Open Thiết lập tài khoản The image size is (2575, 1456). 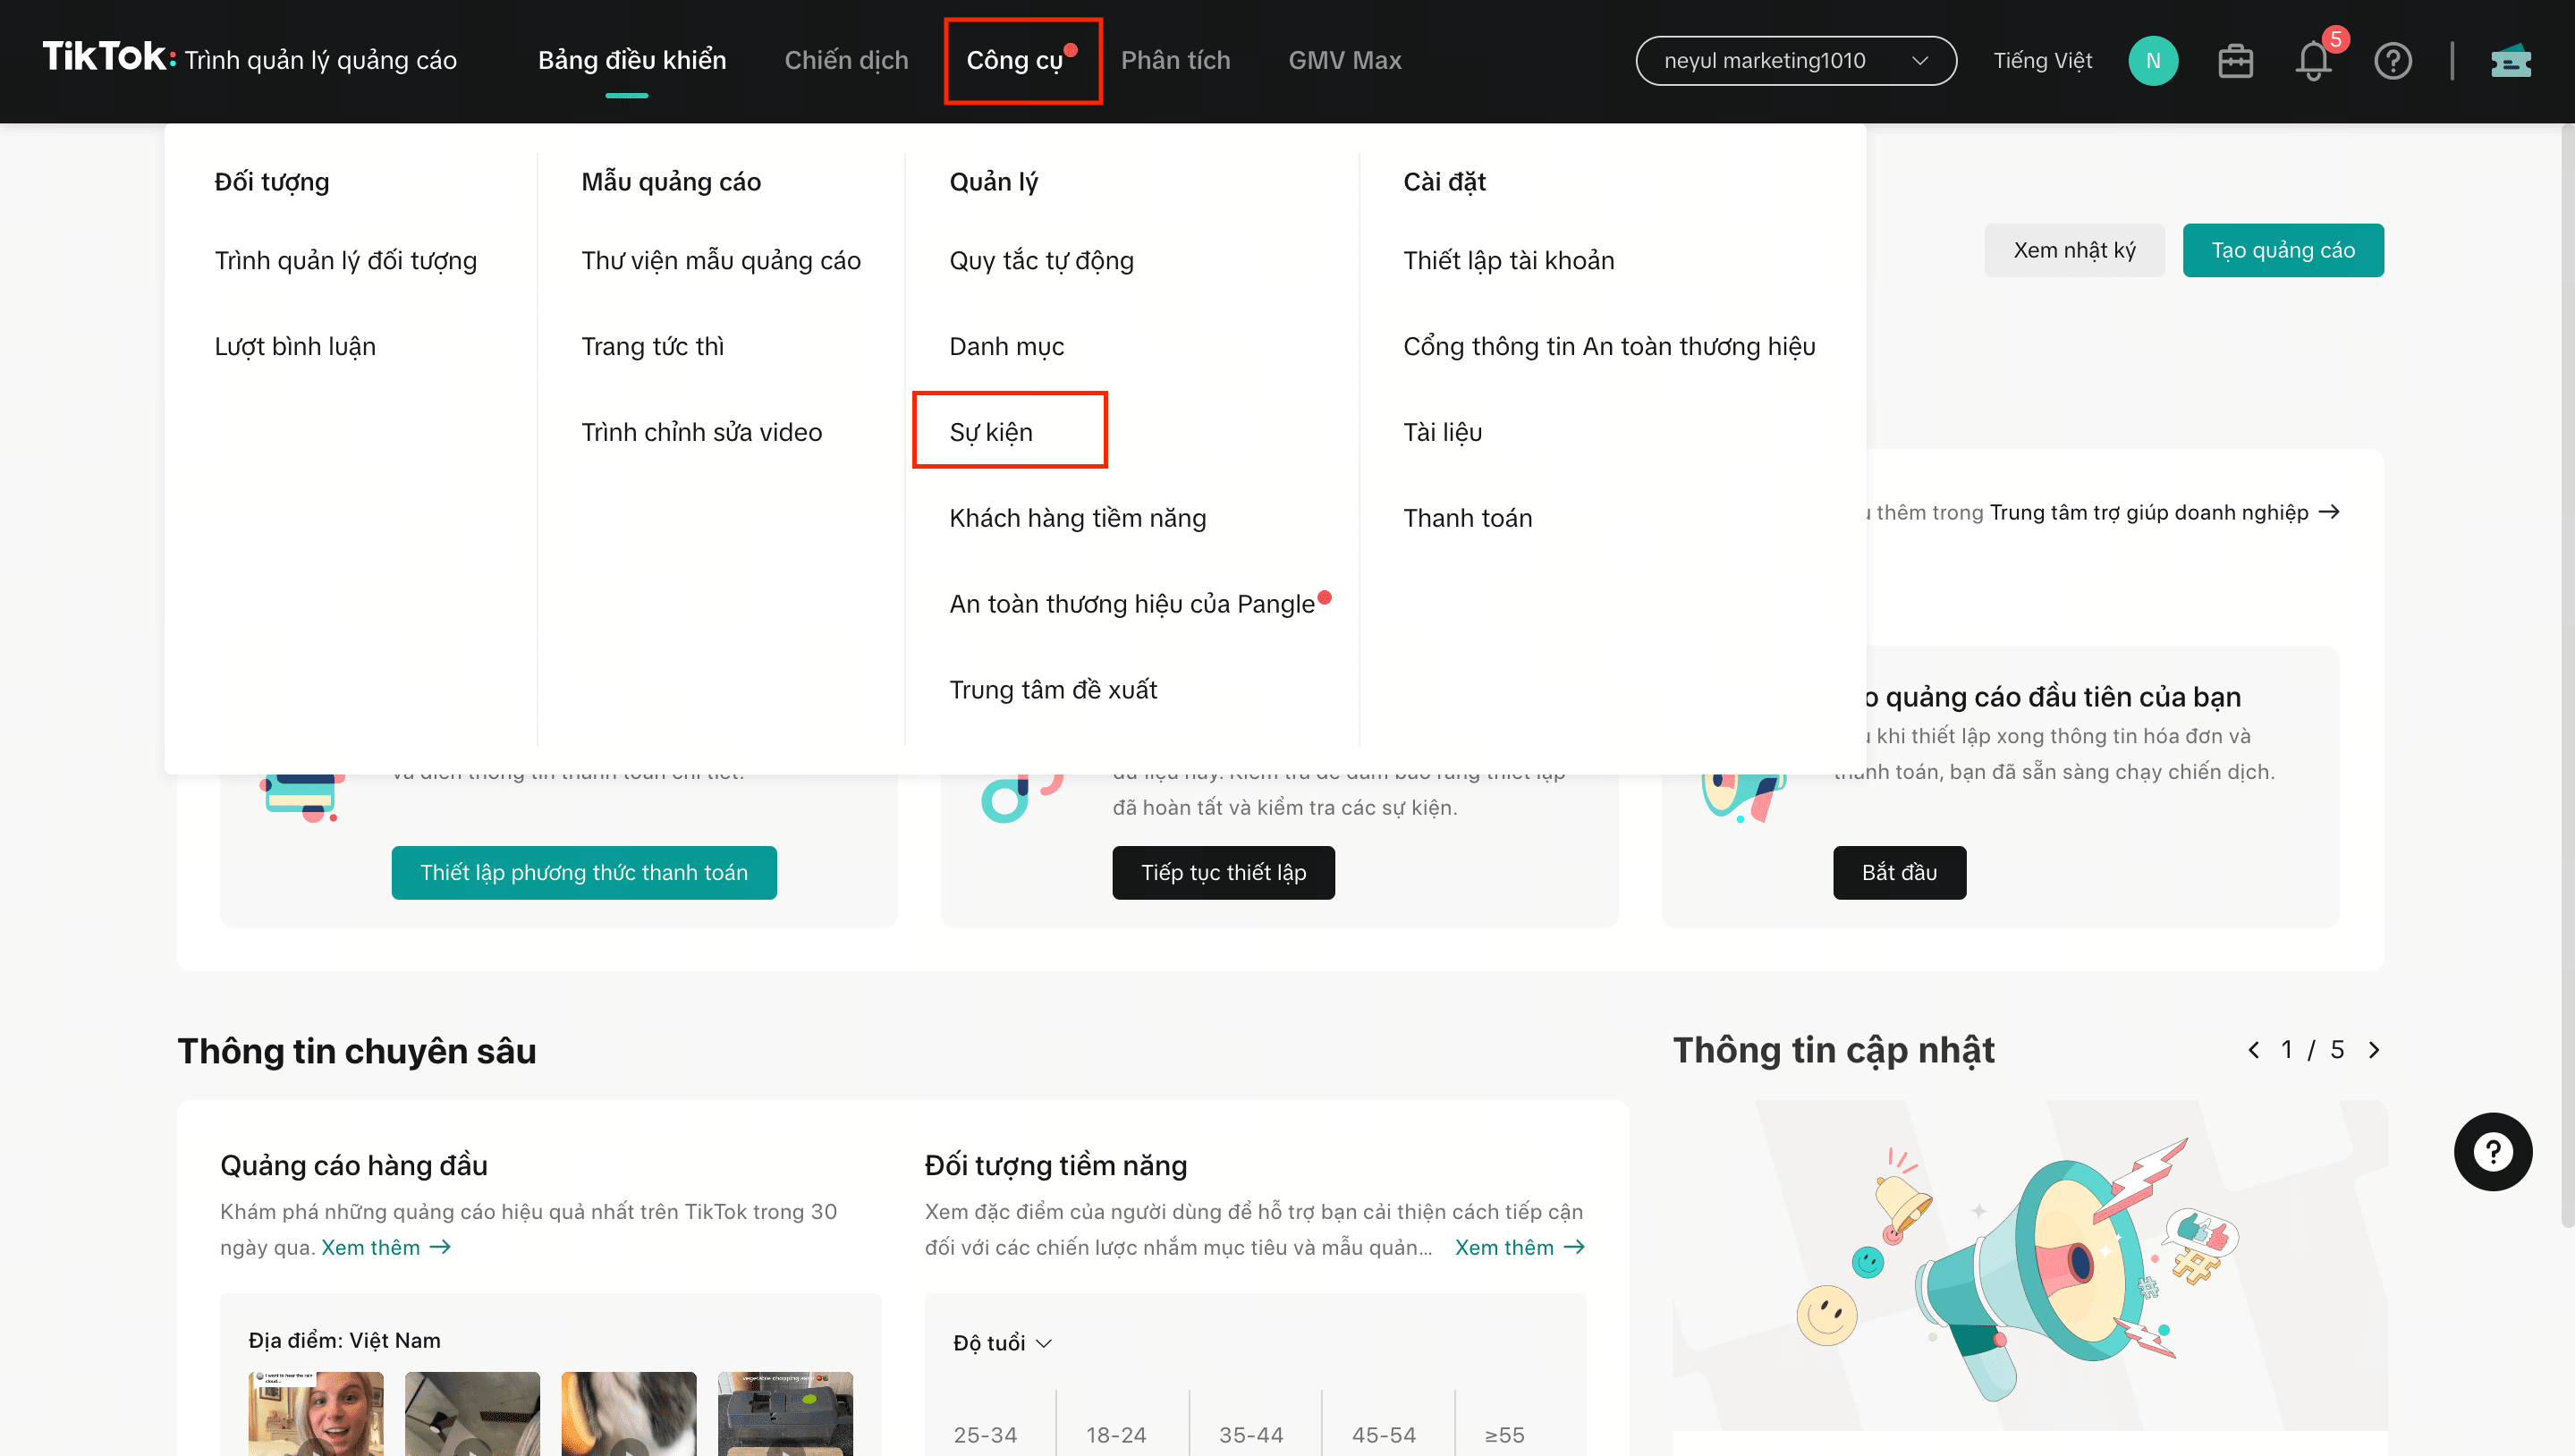[x=1508, y=261]
